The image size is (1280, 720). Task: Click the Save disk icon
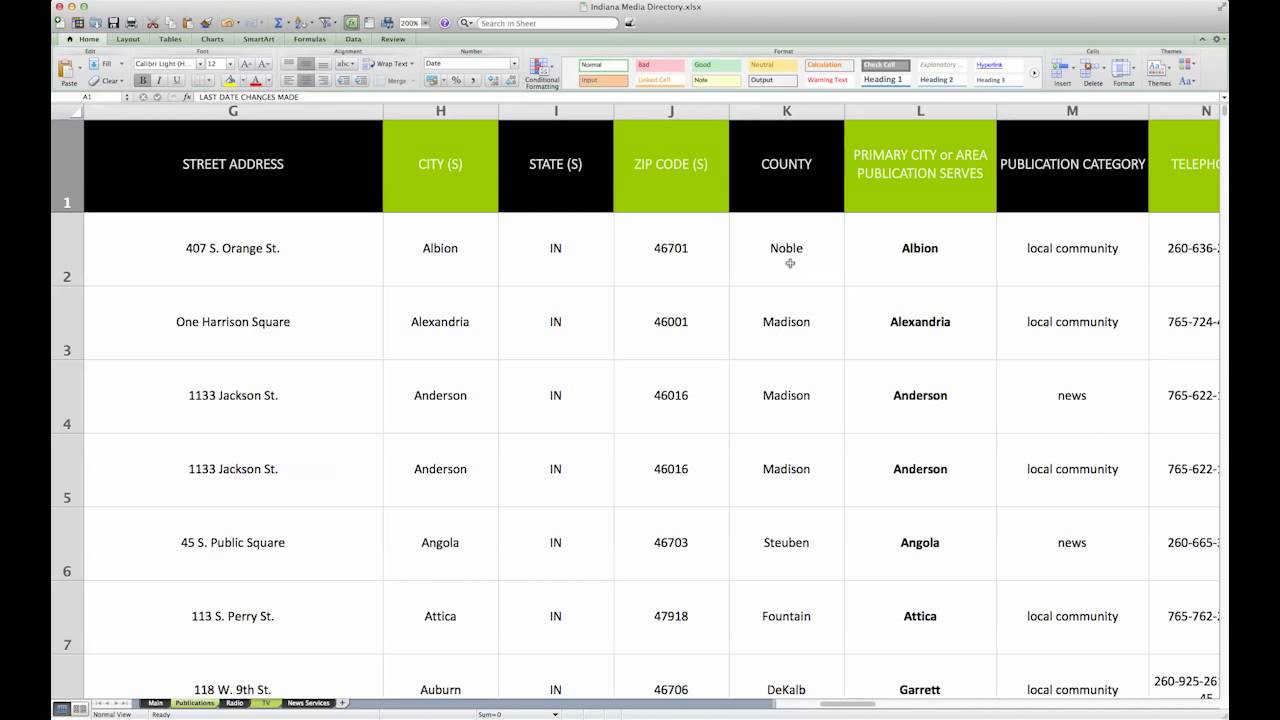pos(113,23)
